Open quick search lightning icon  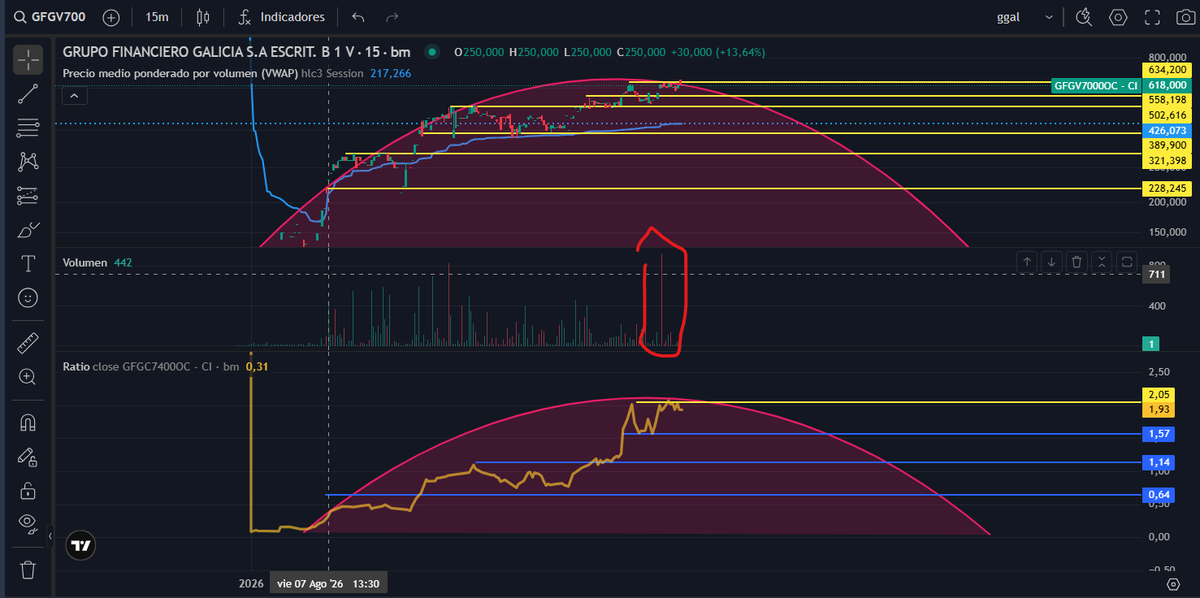1084,17
